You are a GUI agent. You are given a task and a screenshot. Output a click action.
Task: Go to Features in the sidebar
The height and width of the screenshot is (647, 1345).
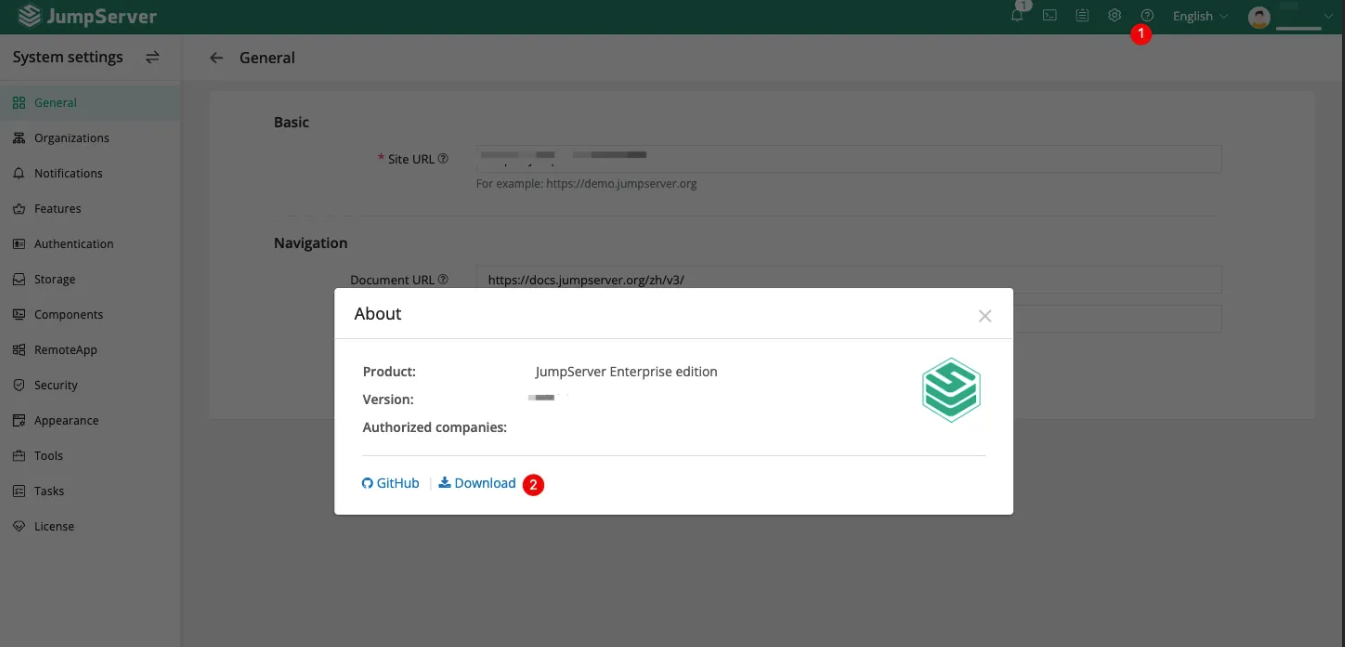click(x=90, y=208)
